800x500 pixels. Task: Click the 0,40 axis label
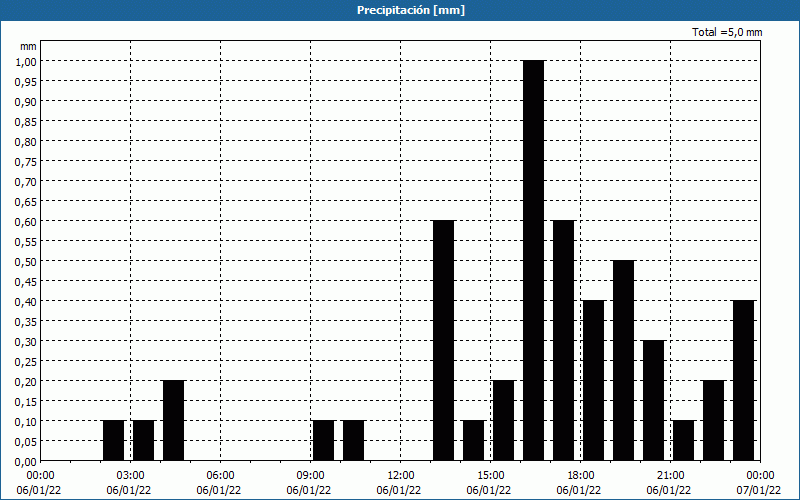[x=26, y=302]
